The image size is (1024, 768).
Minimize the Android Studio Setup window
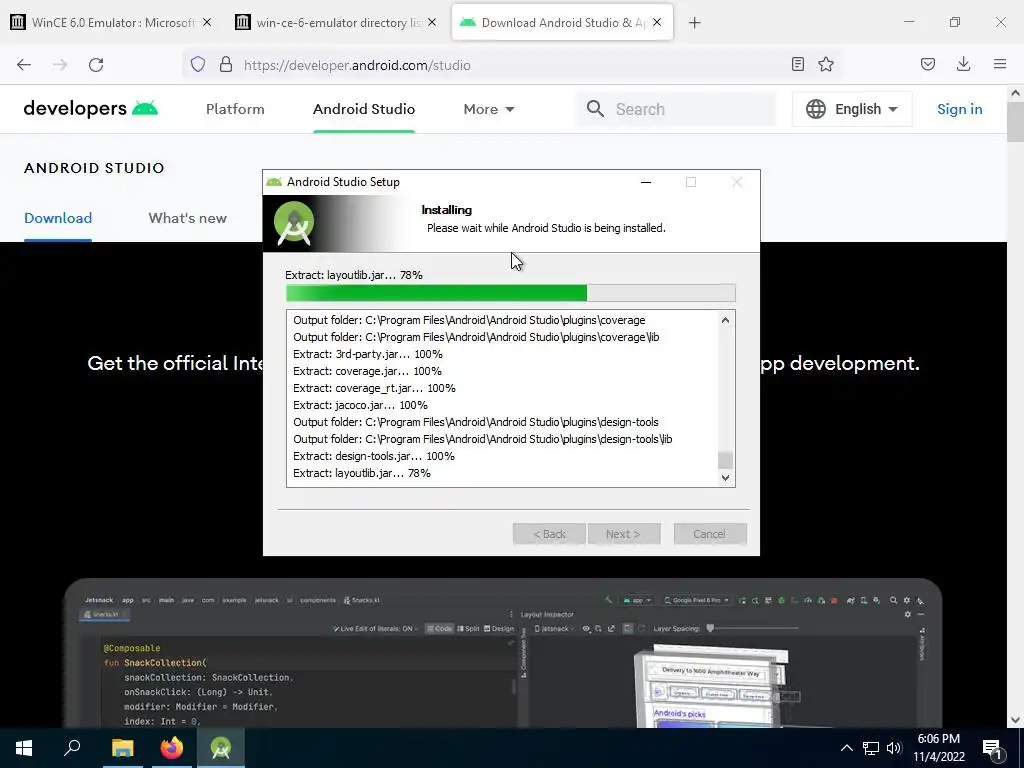(x=646, y=182)
